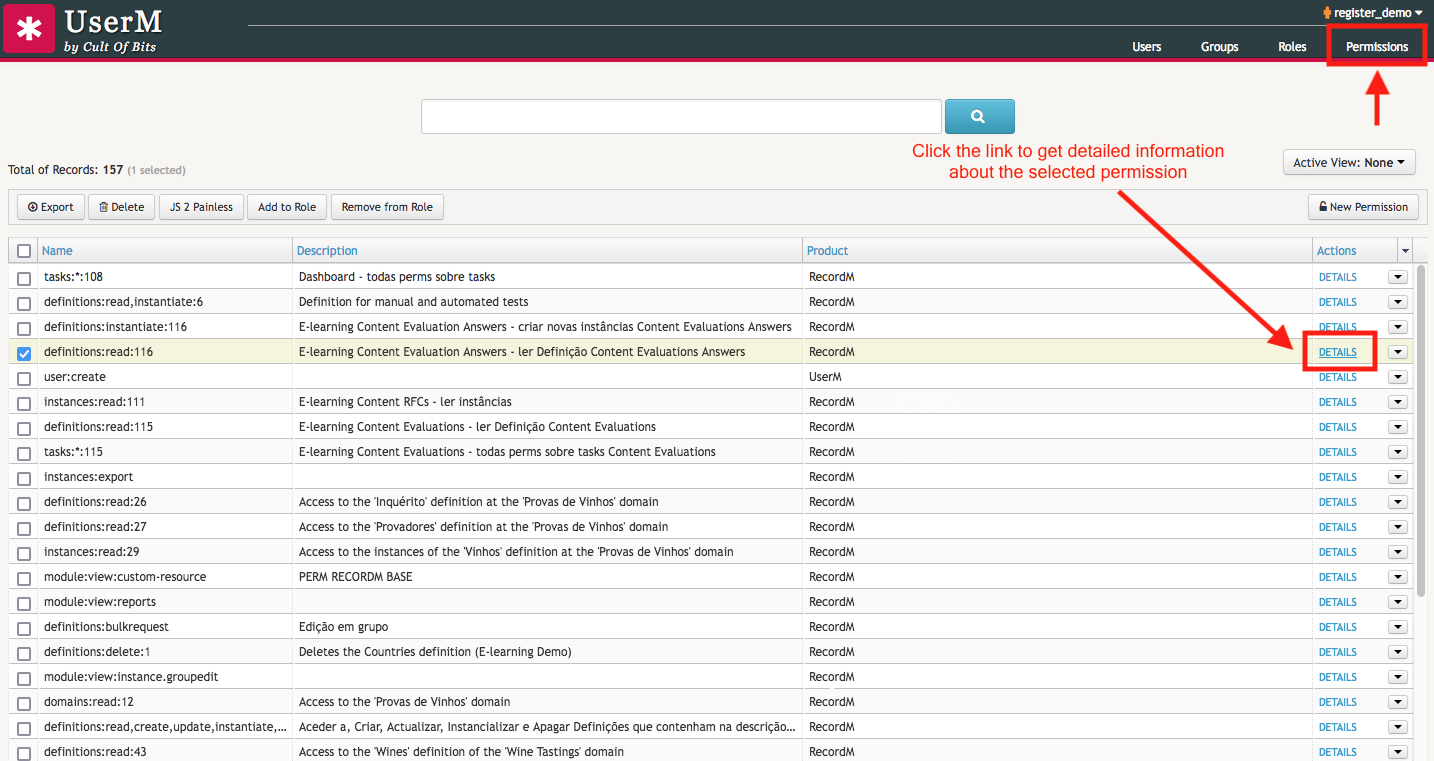
Task: Create a New Permission
Action: click(x=1363, y=207)
